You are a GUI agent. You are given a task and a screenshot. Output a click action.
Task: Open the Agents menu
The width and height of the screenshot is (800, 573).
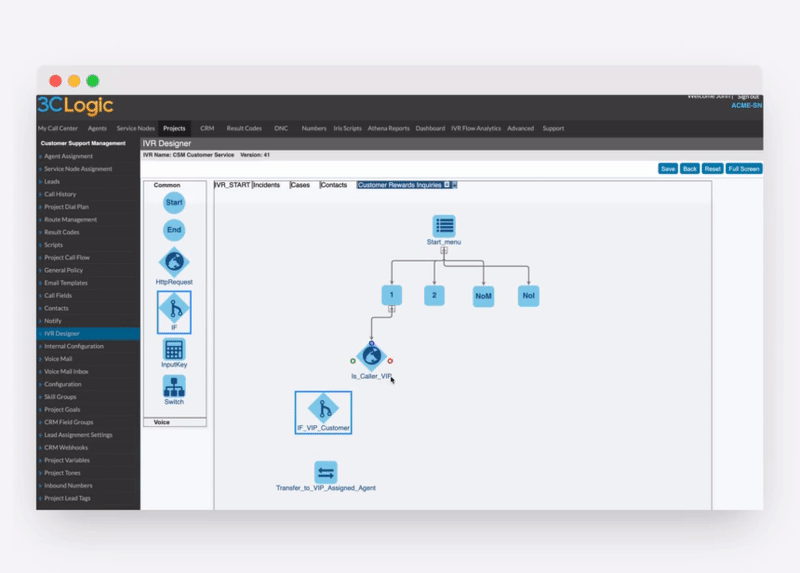click(x=97, y=129)
